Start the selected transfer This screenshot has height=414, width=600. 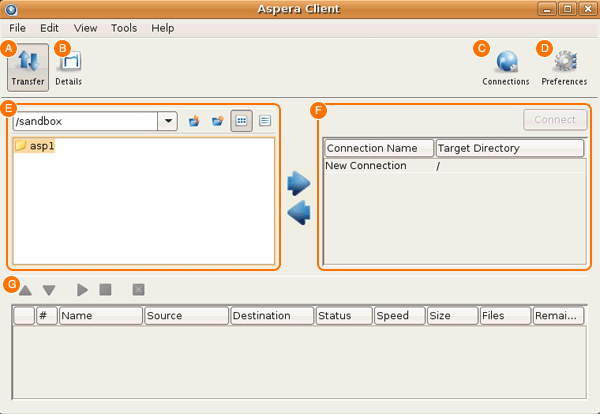pos(82,290)
